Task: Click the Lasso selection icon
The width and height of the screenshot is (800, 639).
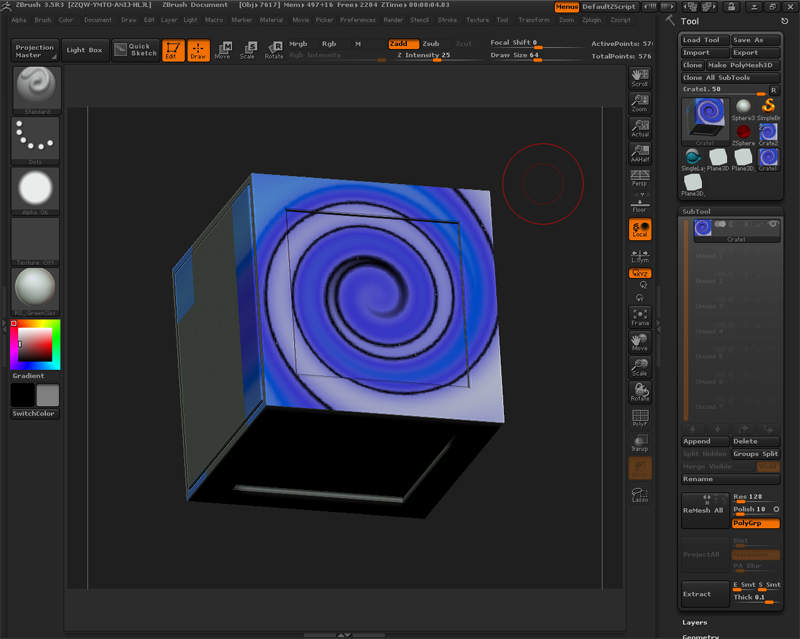Action: [640, 493]
